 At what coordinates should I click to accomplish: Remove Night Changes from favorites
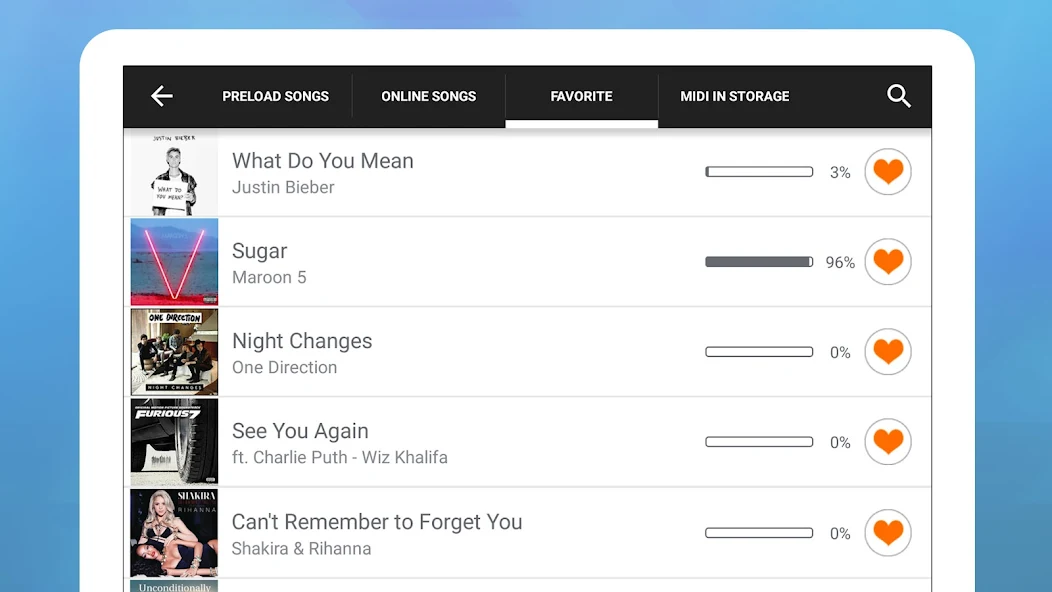888,352
